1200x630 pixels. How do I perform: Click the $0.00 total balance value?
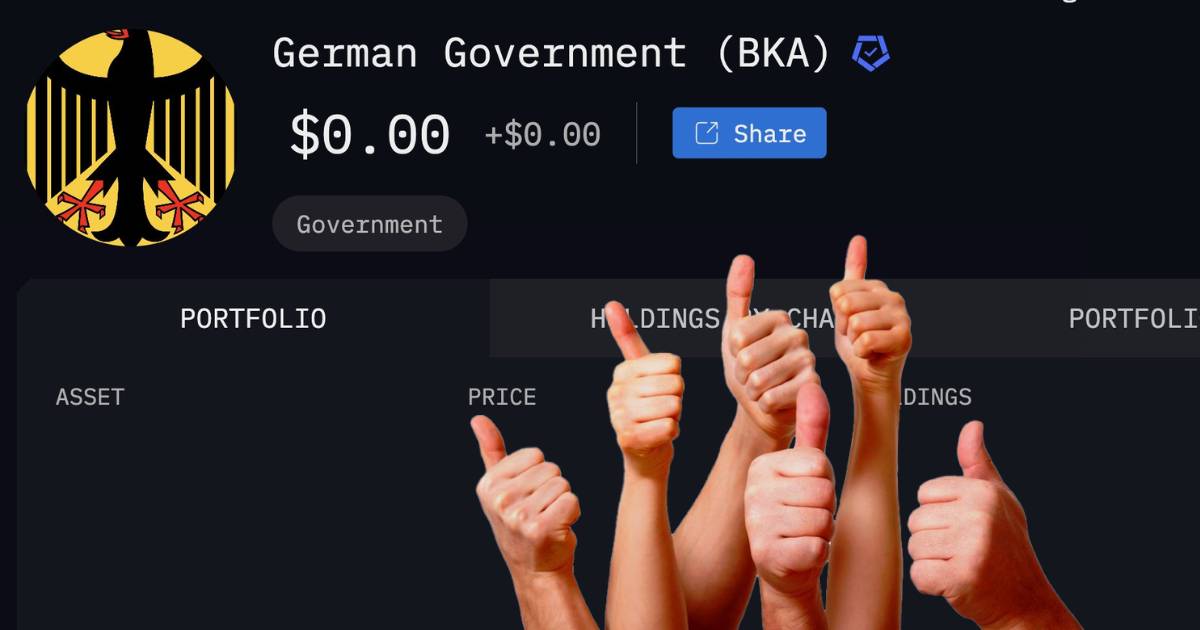click(370, 135)
